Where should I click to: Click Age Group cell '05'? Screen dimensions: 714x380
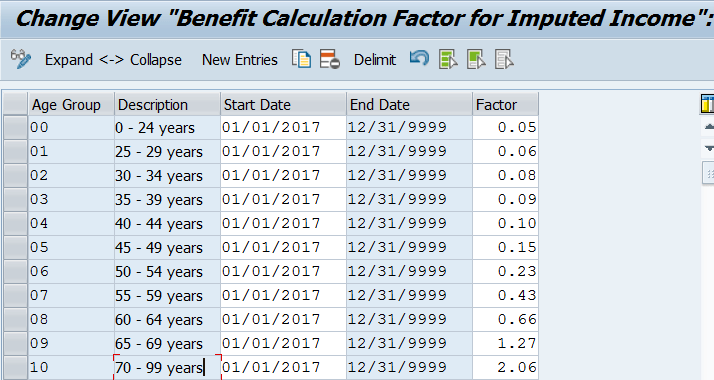[71, 248]
